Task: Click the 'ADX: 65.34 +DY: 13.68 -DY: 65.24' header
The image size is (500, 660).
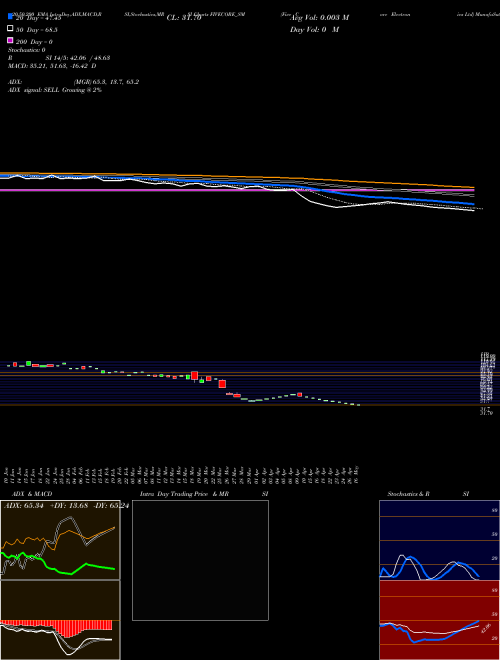Action: 66,505
